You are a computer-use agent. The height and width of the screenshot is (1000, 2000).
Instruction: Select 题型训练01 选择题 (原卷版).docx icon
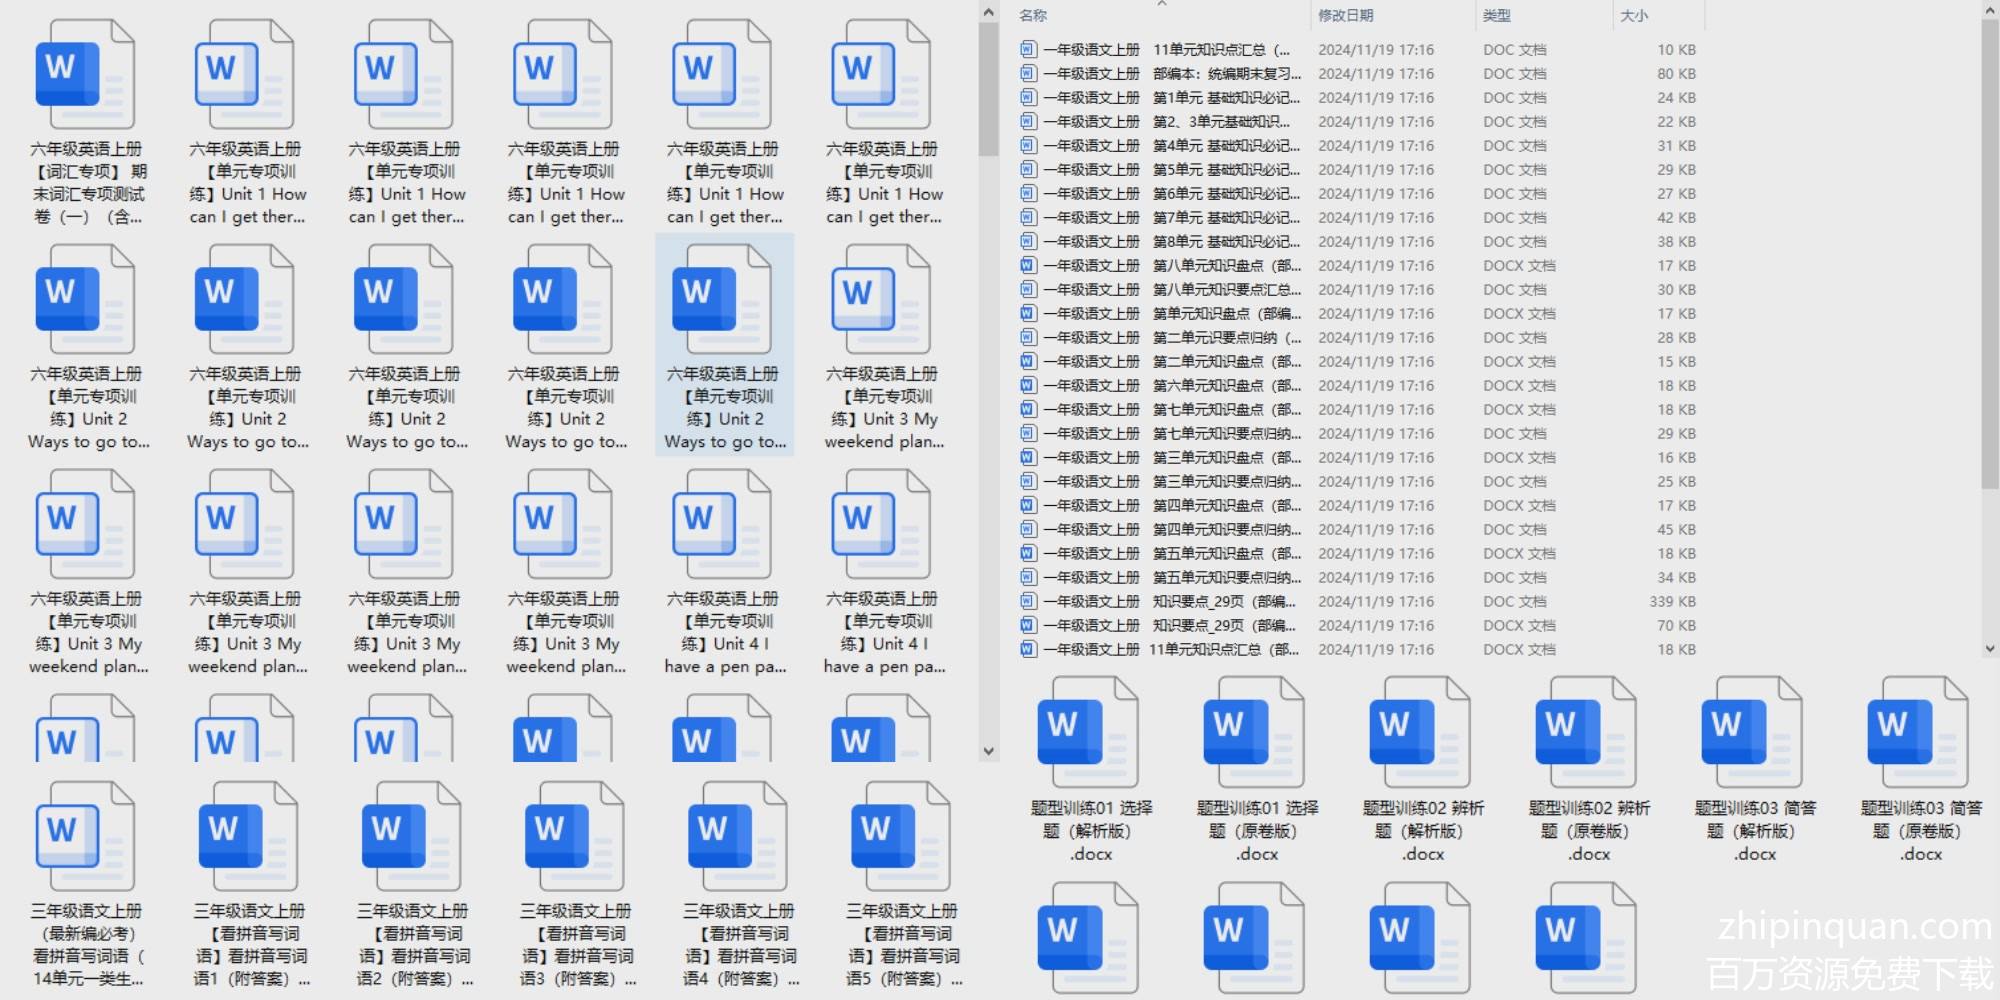[x=1256, y=733]
